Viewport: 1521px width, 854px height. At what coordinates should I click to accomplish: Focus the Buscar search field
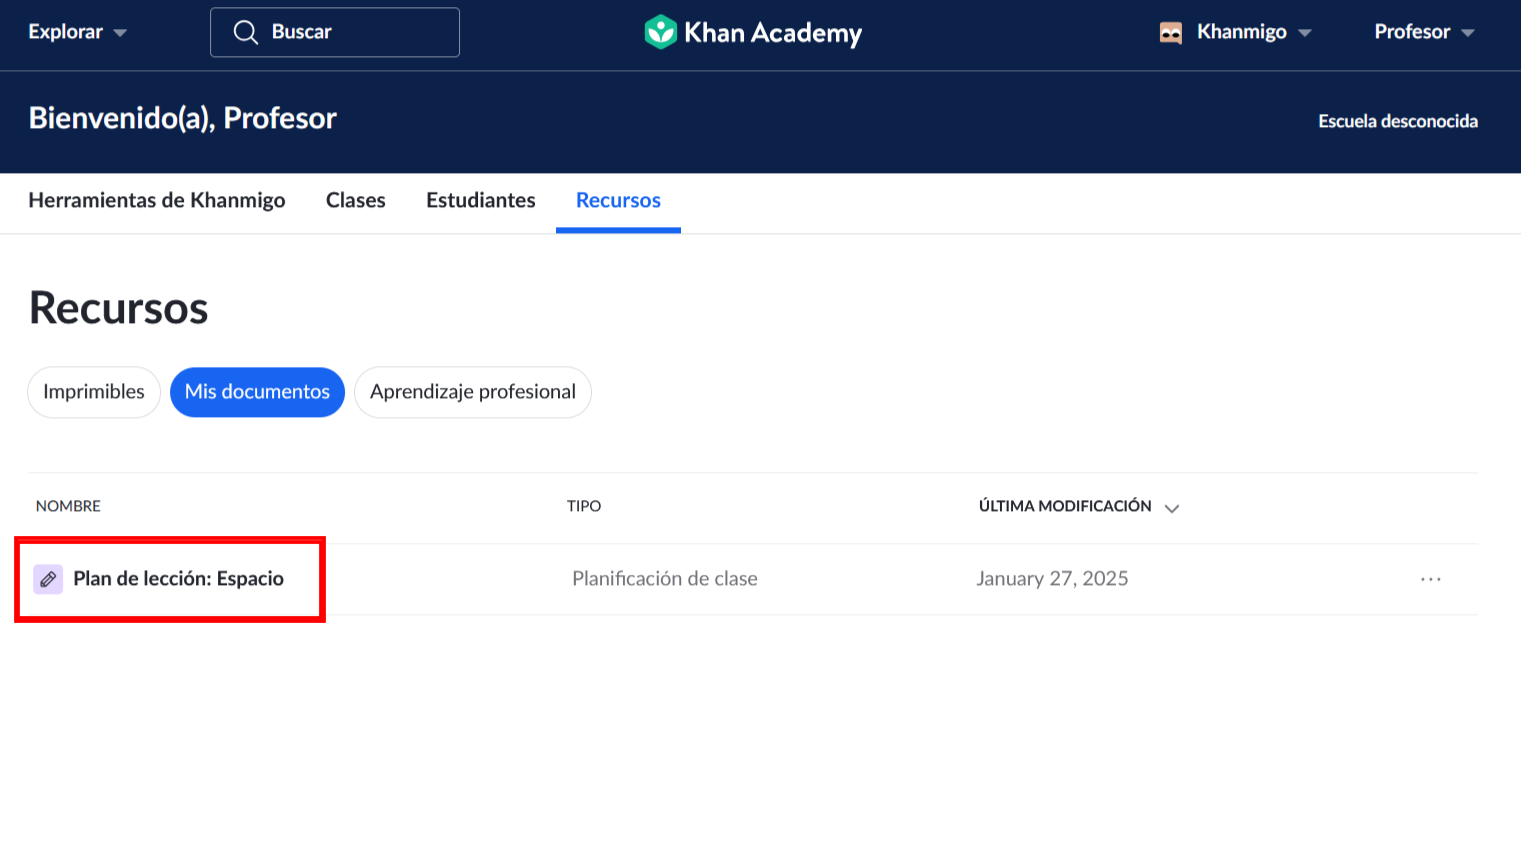pyautogui.click(x=335, y=32)
